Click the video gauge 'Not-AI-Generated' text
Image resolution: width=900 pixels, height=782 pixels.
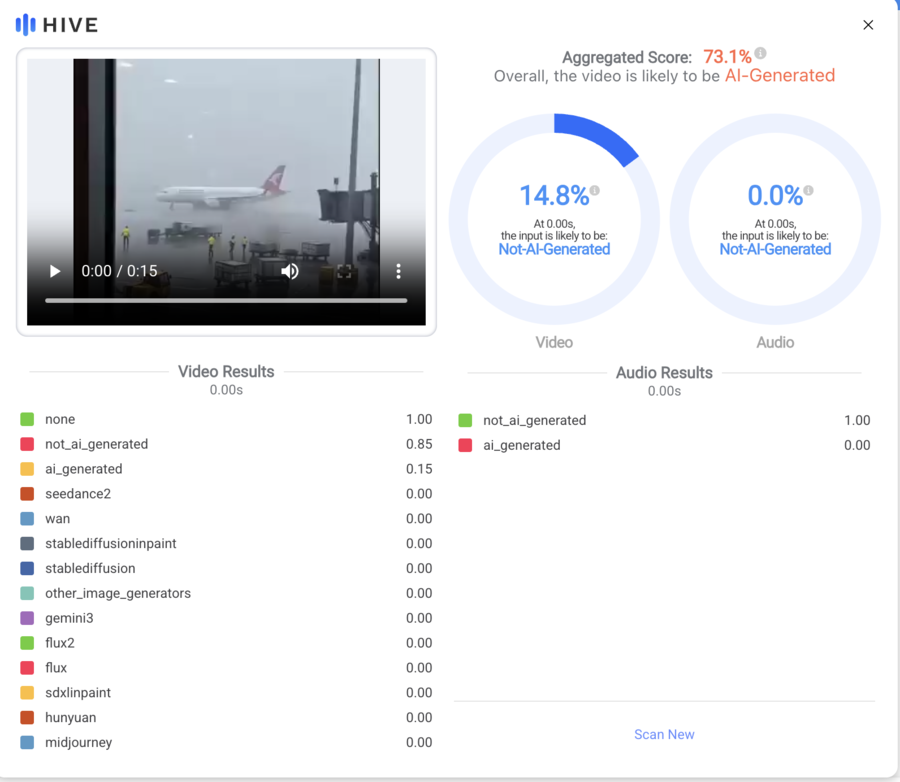coord(554,249)
